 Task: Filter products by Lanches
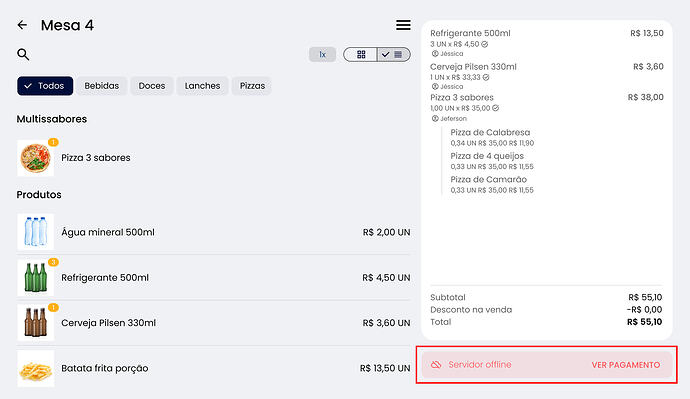(x=202, y=86)
